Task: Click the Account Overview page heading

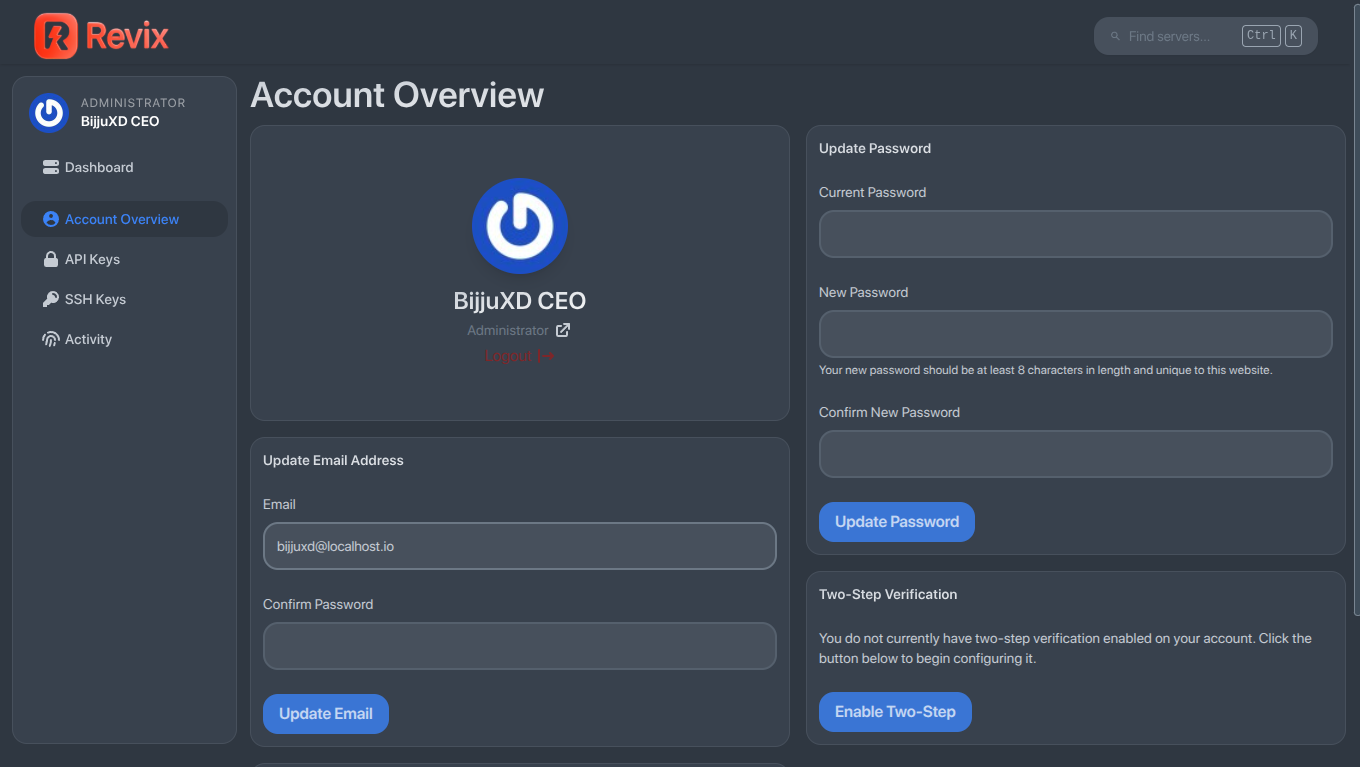Action: [x=397, y=95]
